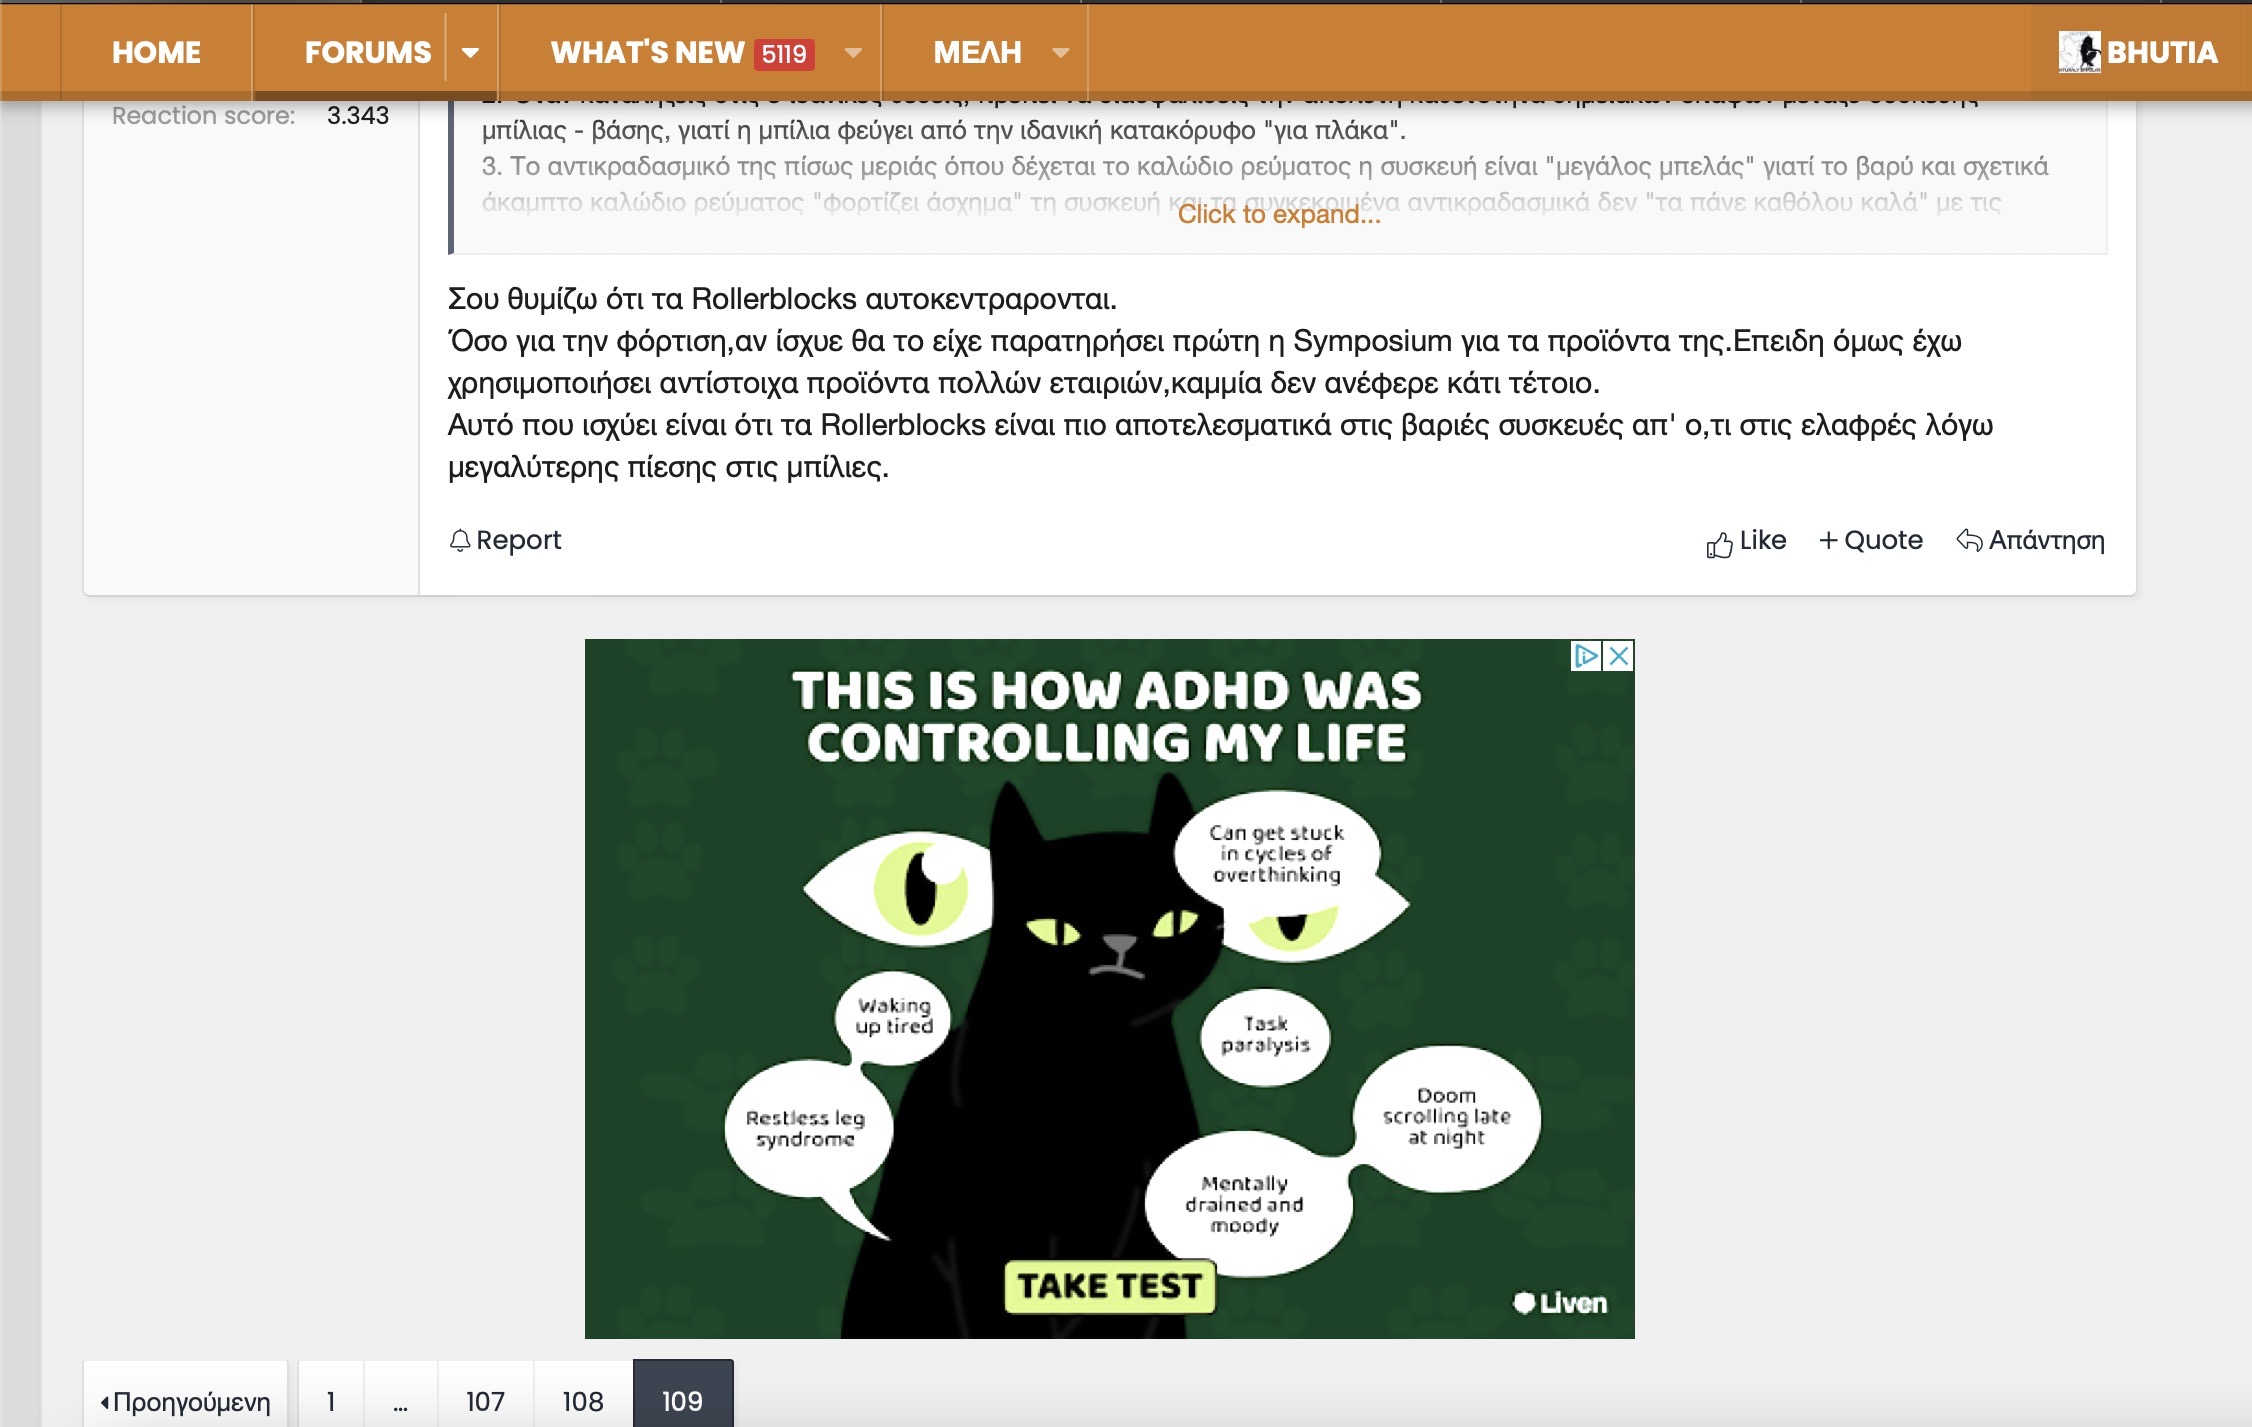The height and width of the screenshot is (1427, 2252).
Task: Open the HOME menu item
Action: tap(156, 53)
